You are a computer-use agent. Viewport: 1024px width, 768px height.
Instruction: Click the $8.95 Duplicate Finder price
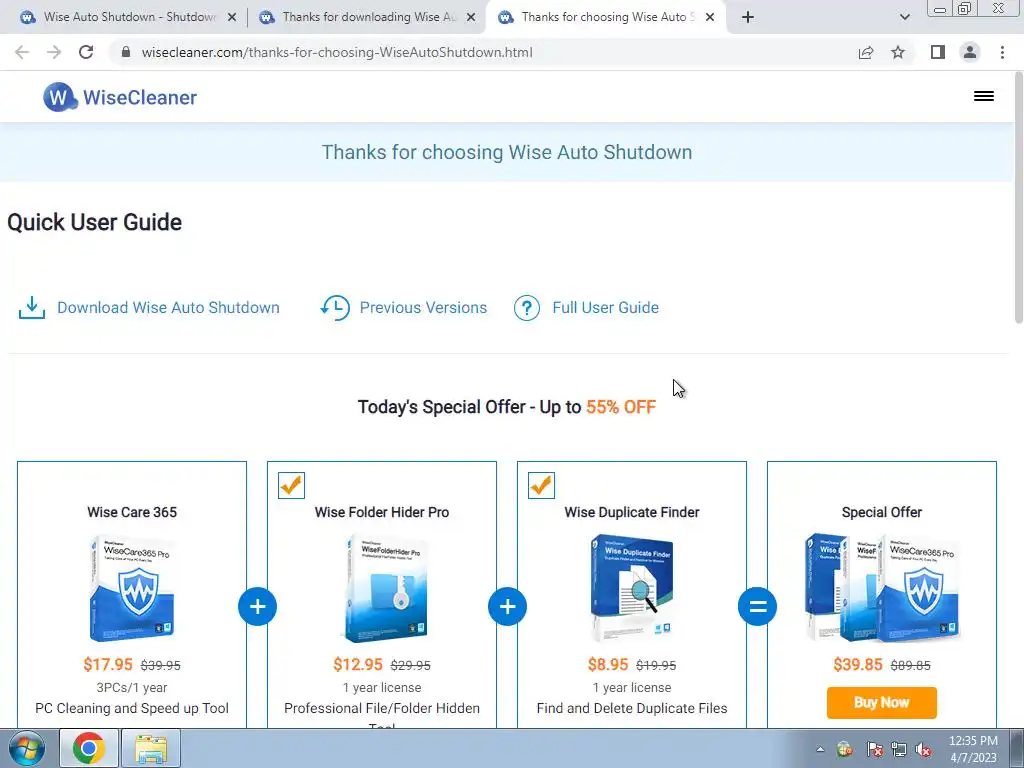(608, 665)
